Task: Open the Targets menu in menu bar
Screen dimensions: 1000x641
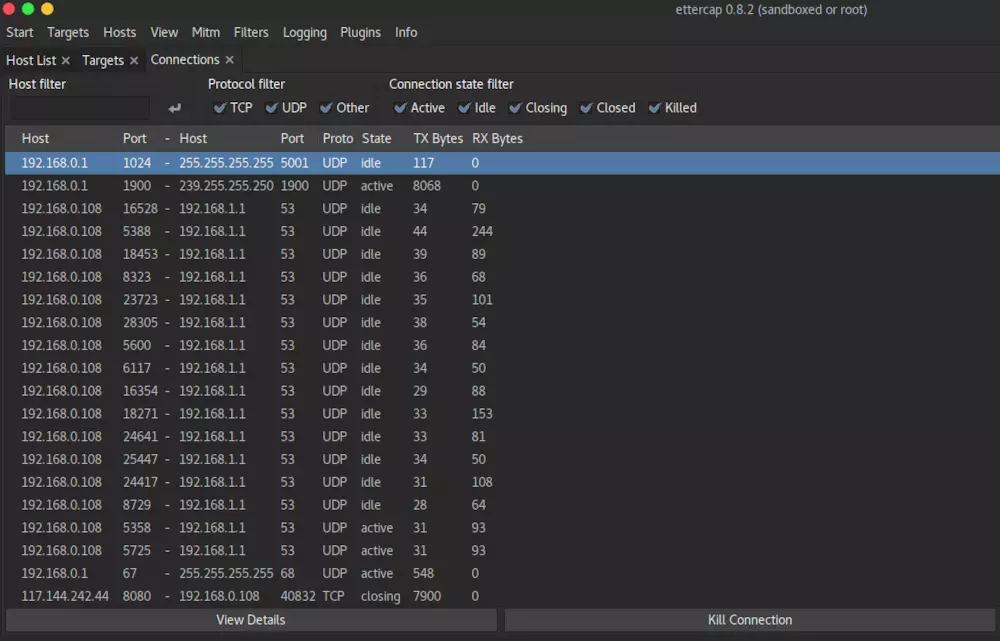Action: [68, 33]
